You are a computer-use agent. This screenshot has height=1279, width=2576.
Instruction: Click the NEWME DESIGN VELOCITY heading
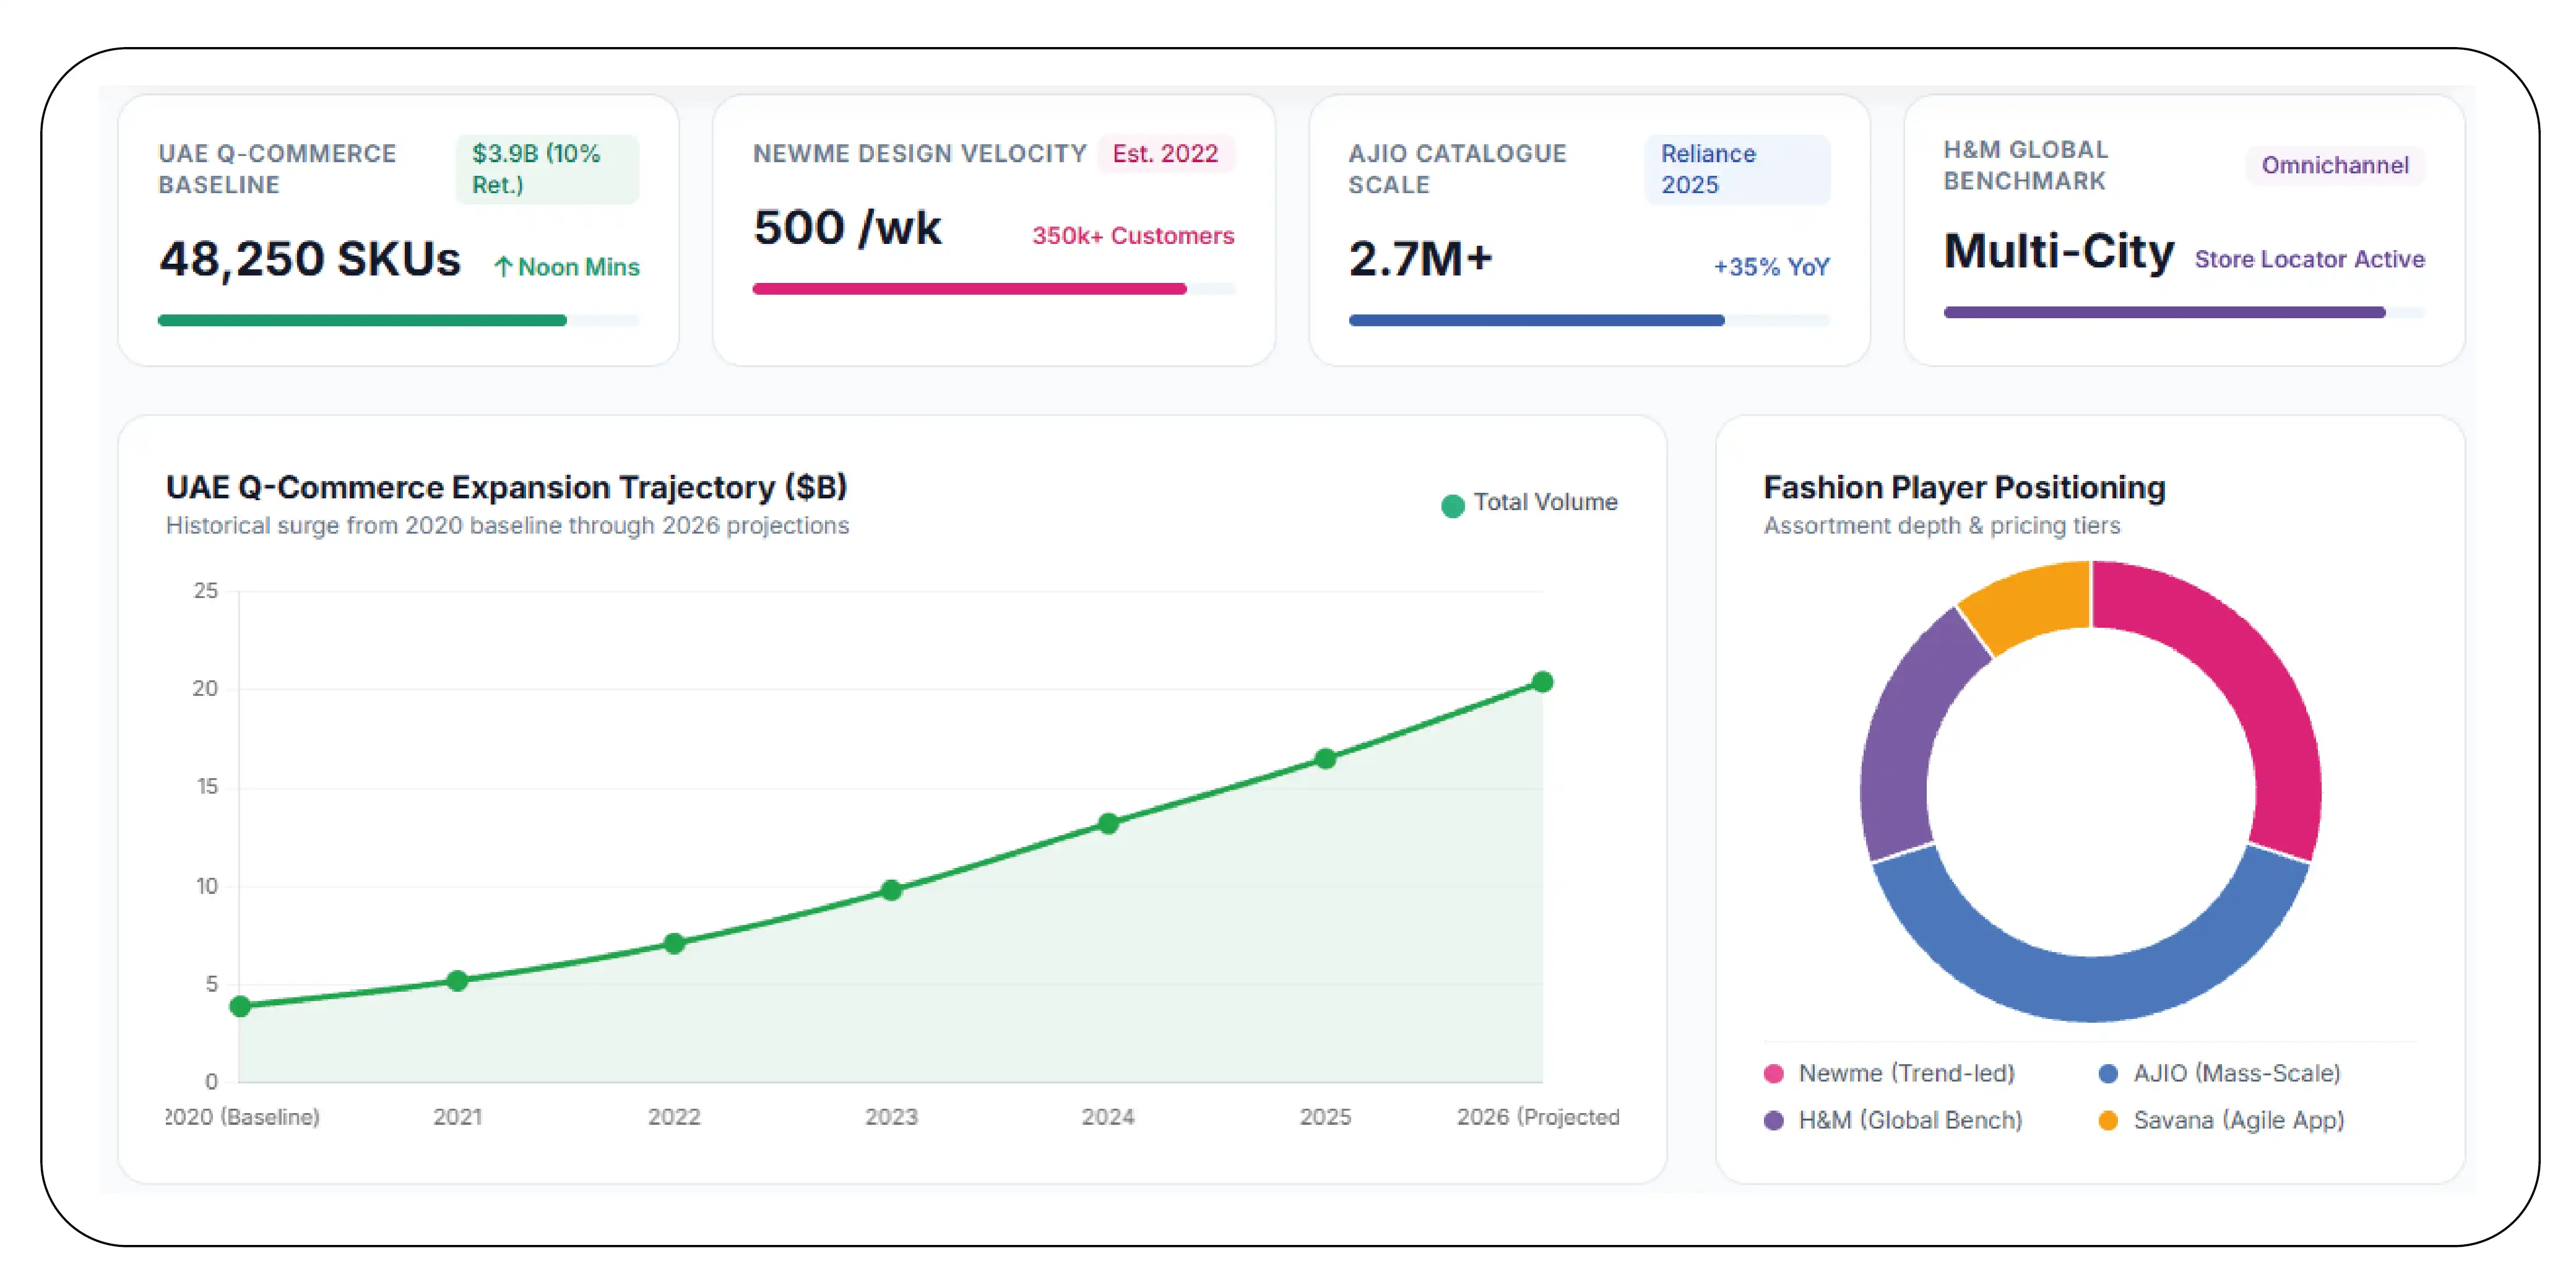919,153
